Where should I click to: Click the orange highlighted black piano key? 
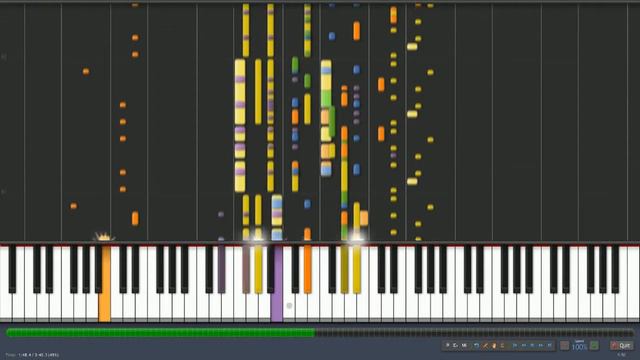(x=307, y=269)
